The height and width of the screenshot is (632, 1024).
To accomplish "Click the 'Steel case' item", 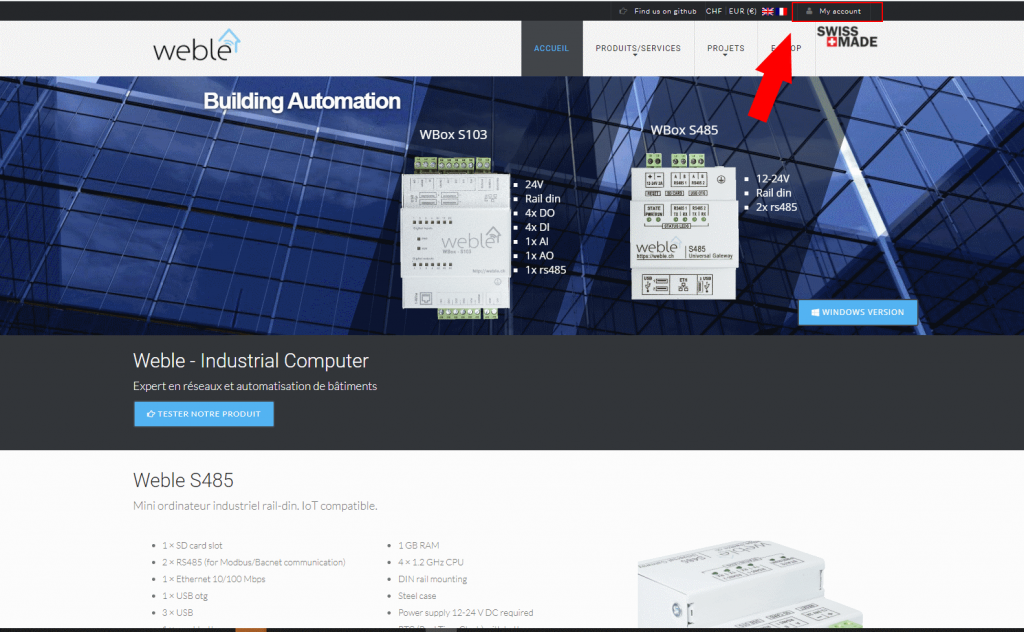I will 417,595.
